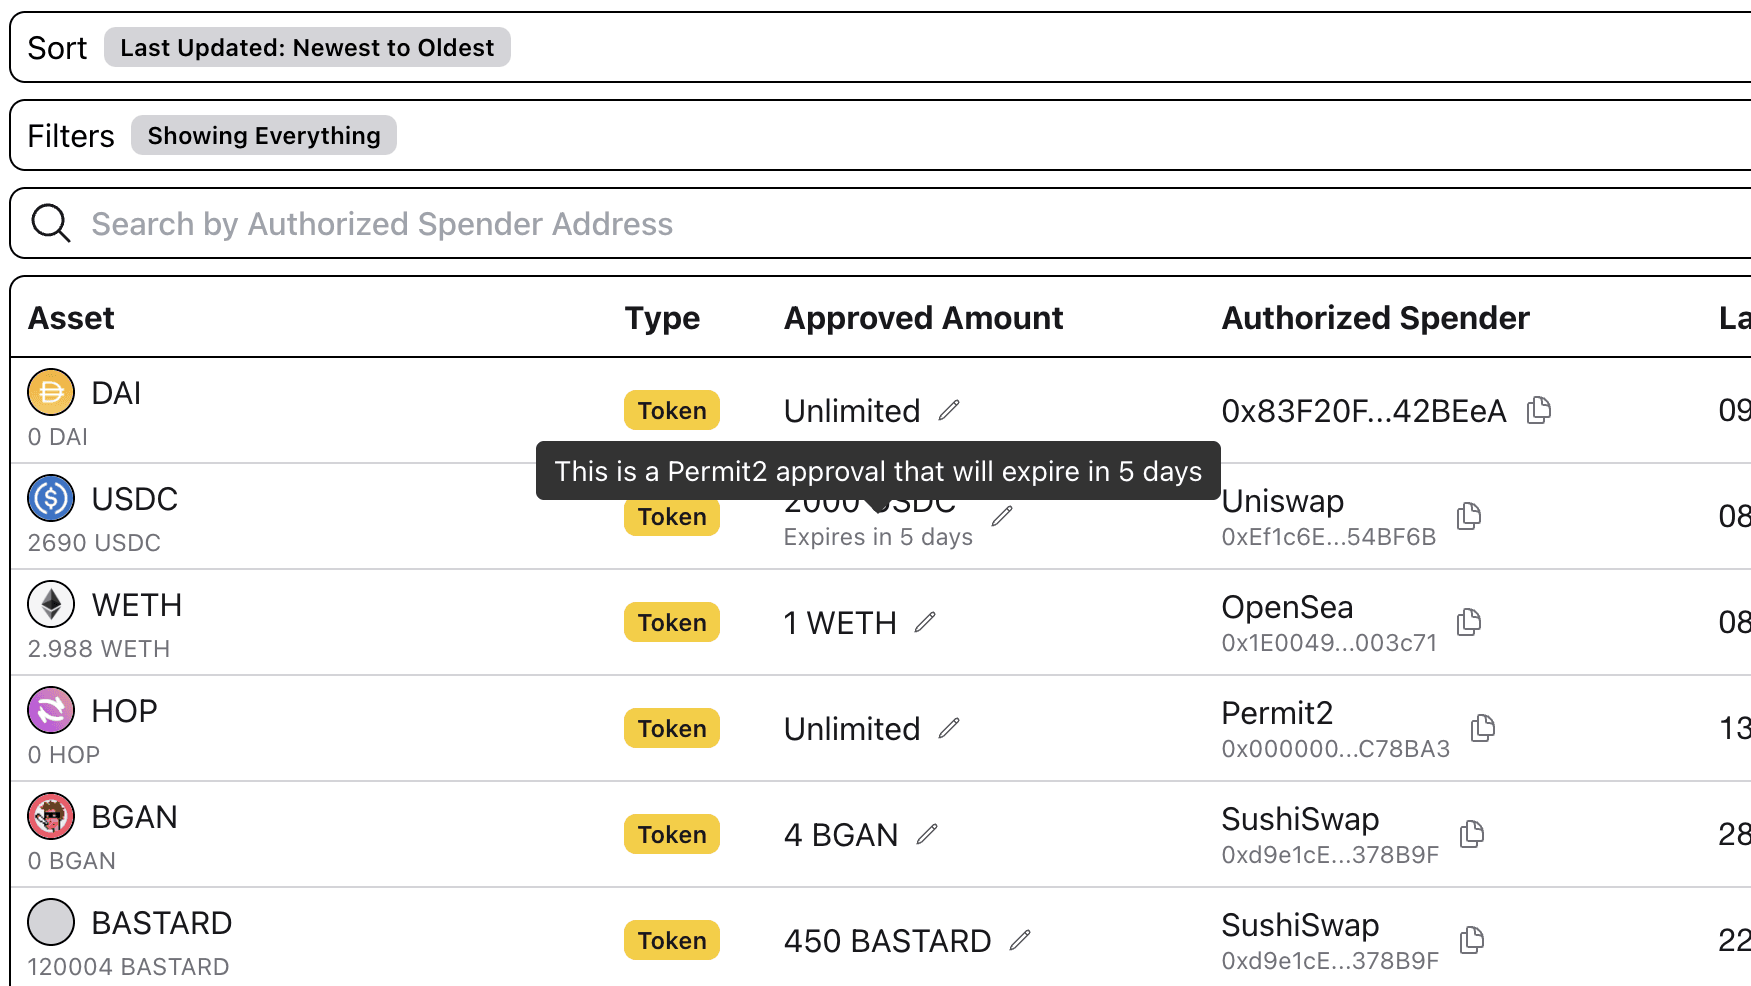Click the BGAN token avatar
The image size is (1751, 986).
tap(51, 816)
